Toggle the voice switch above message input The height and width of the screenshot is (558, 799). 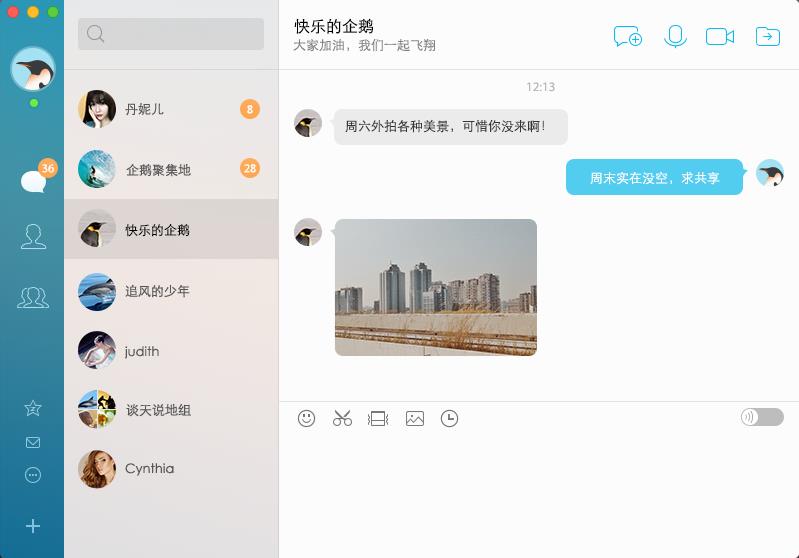point(762,417)
